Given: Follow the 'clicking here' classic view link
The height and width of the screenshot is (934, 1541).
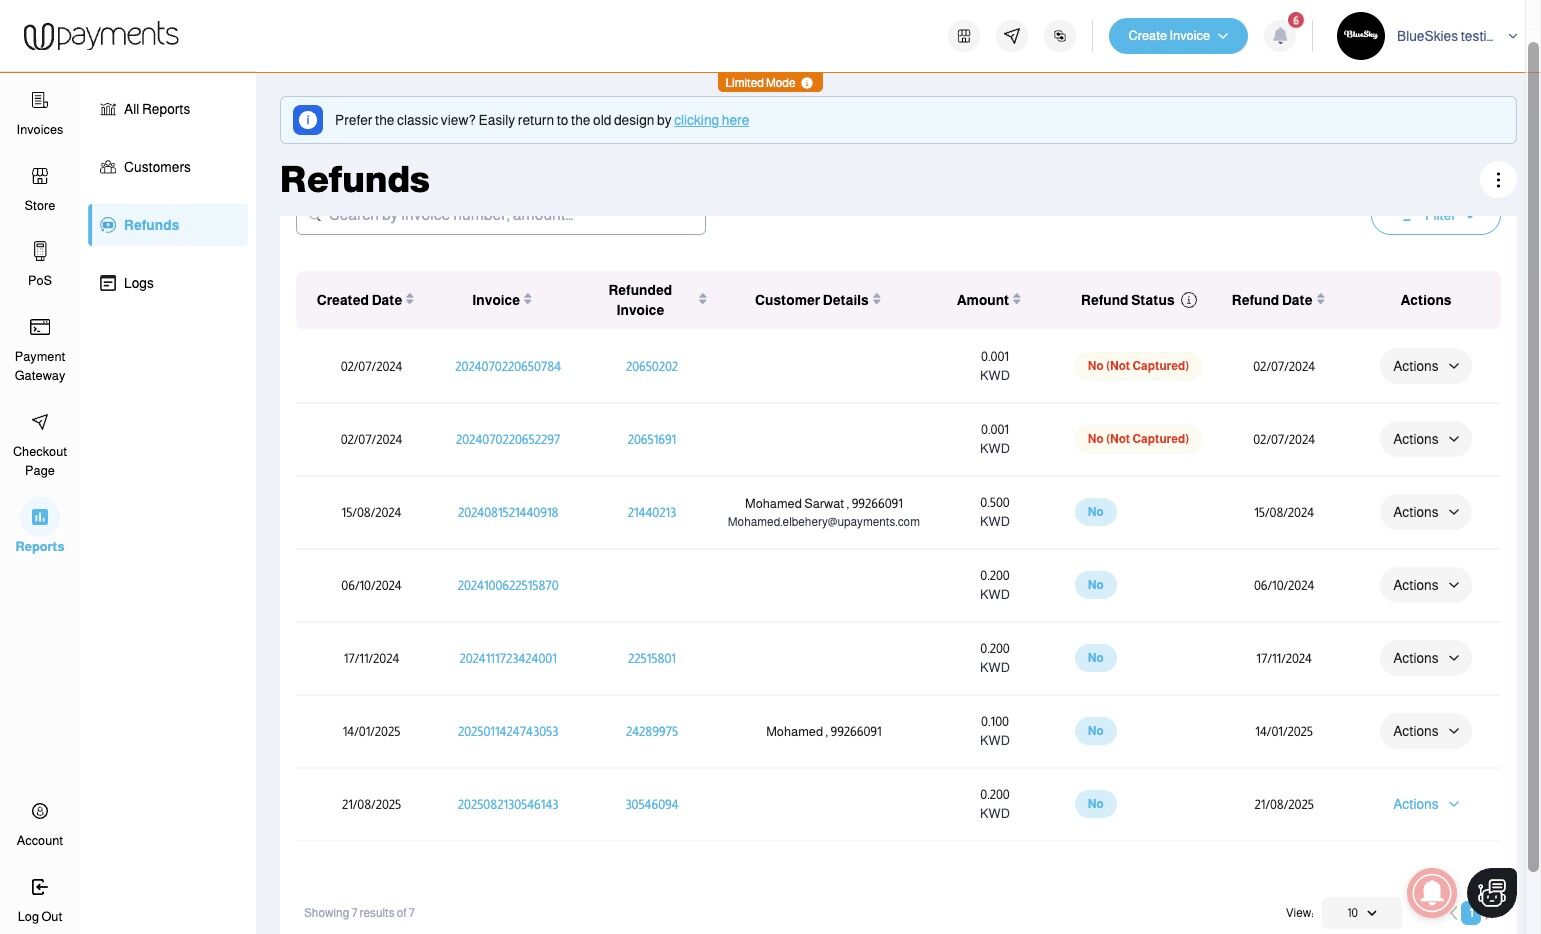Looking at the screenshot, I should pyautogui.click(x=711, y=120).
